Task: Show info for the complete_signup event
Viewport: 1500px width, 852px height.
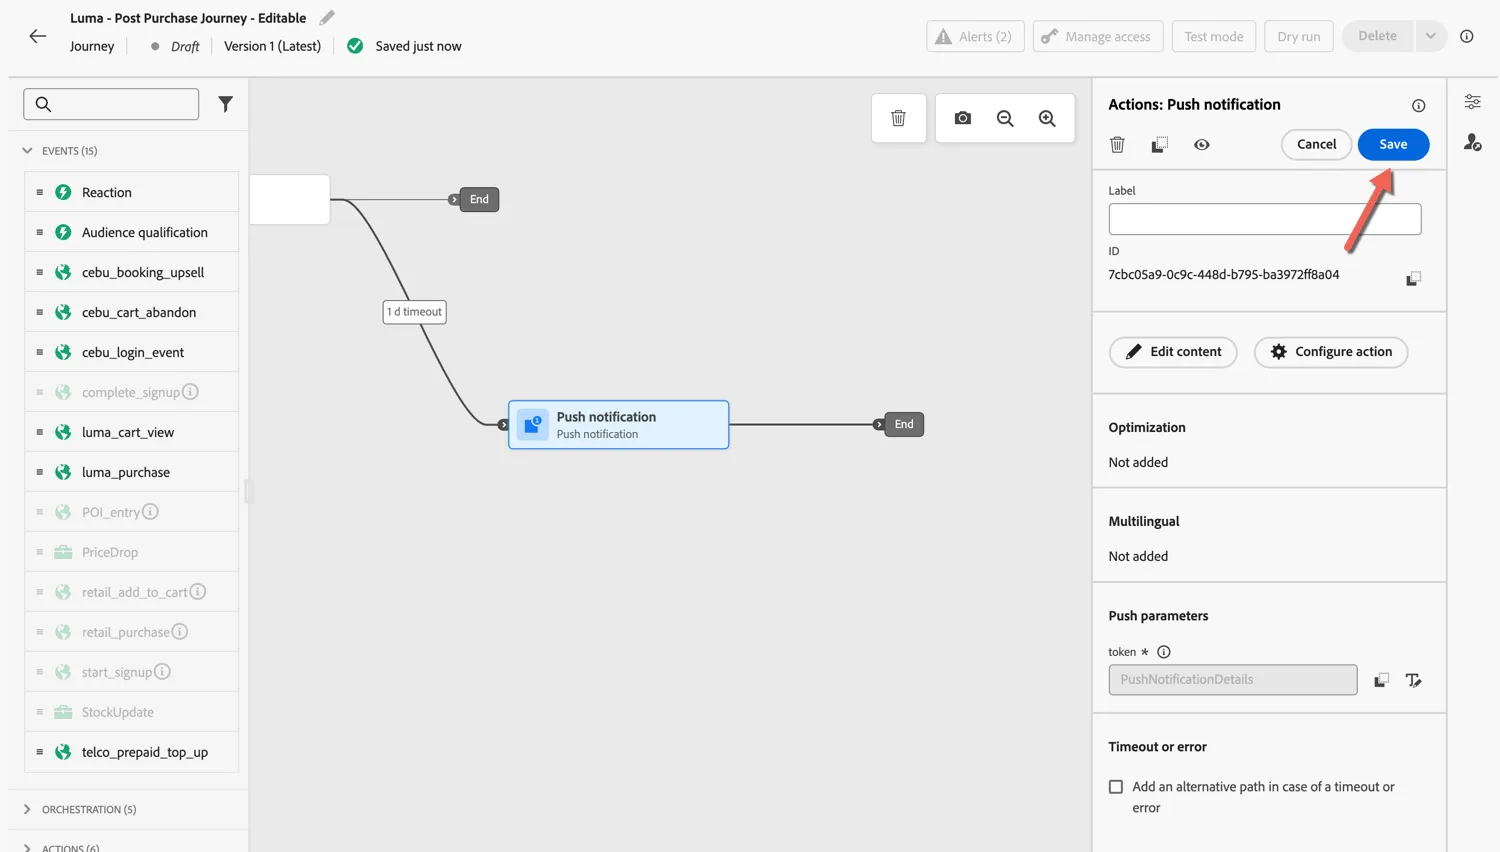Action: coord(190,392)
